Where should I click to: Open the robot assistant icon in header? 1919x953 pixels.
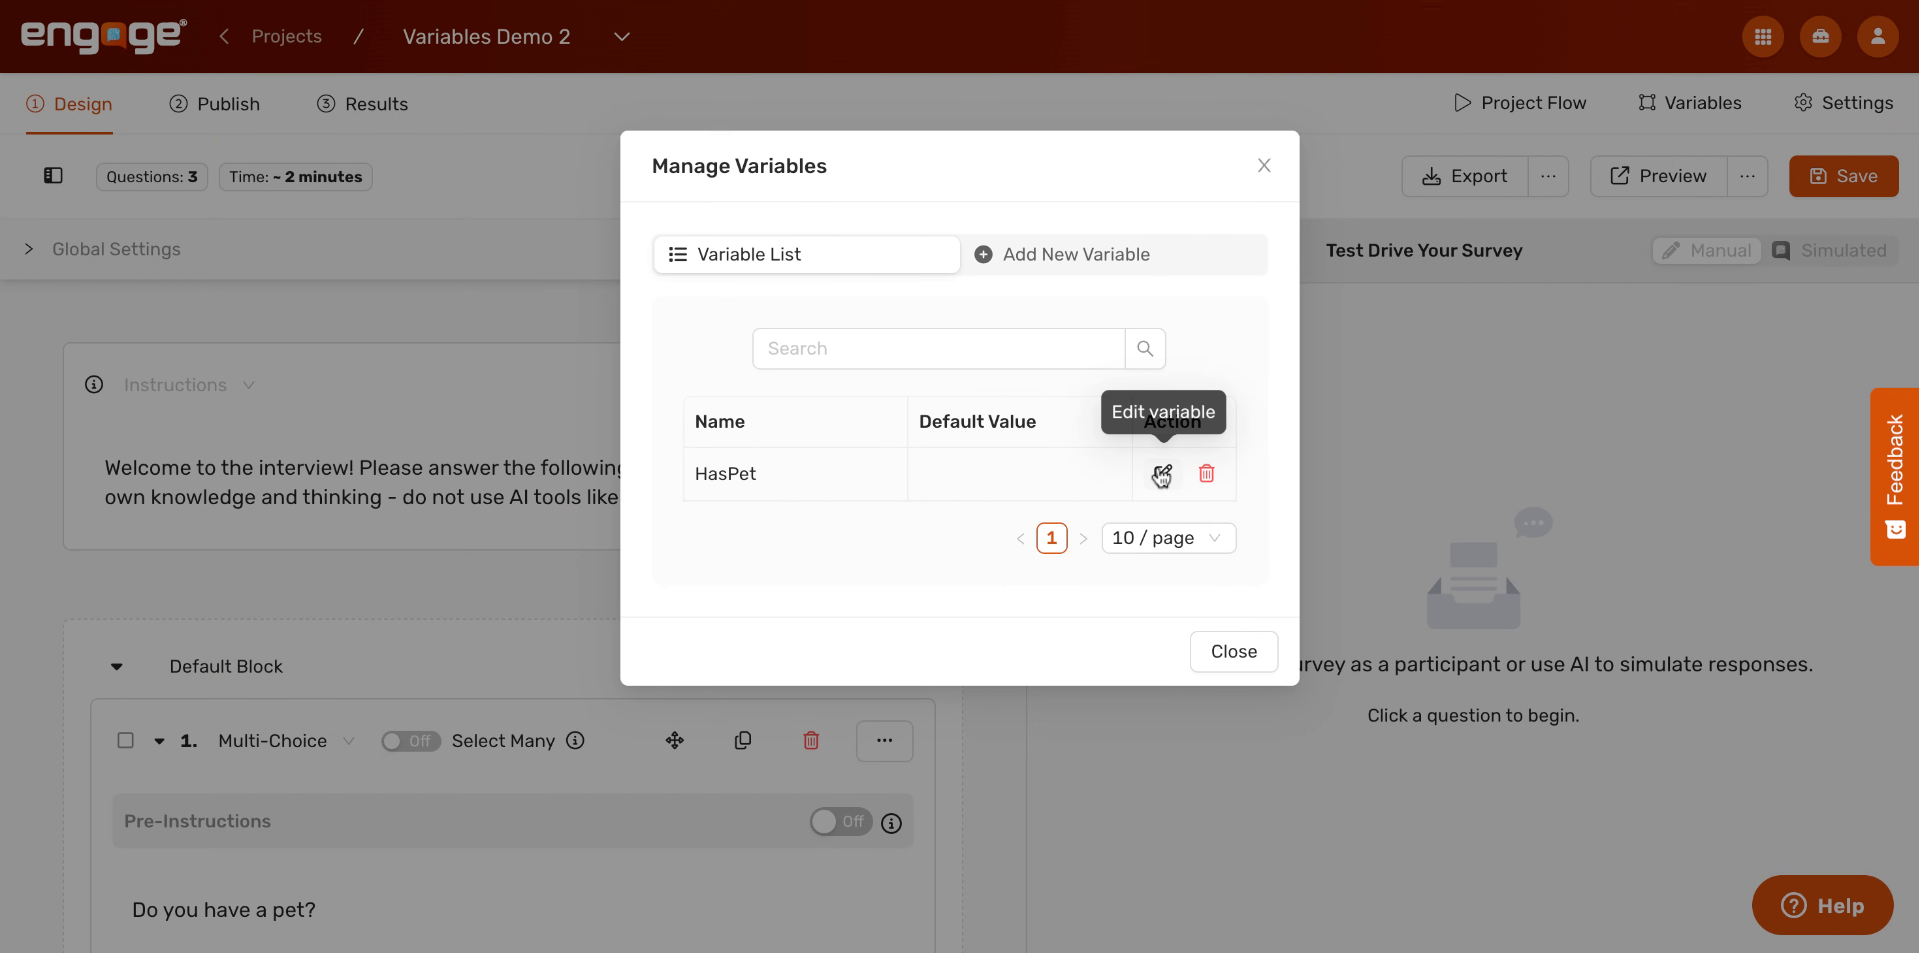[x=1821, y=37]
